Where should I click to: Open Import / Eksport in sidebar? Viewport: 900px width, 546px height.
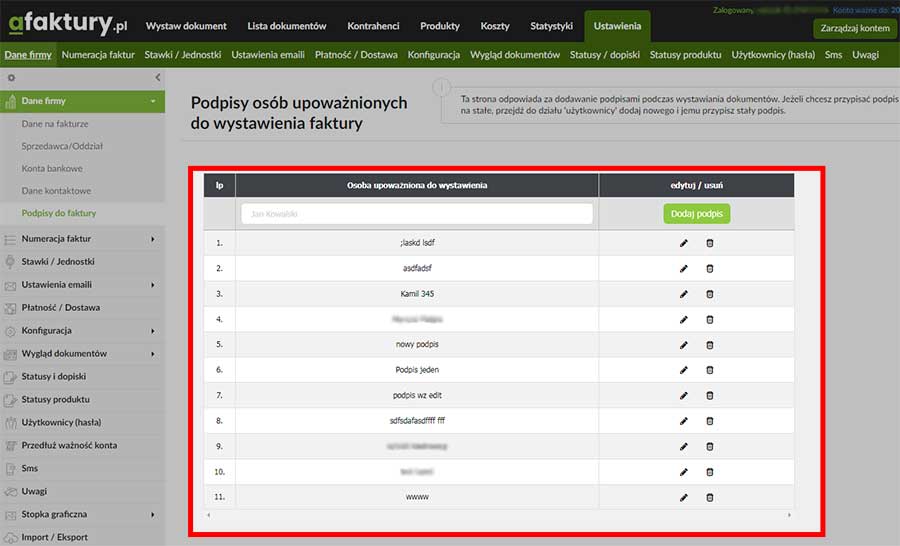pyautogui.click(x=55, y=537)
